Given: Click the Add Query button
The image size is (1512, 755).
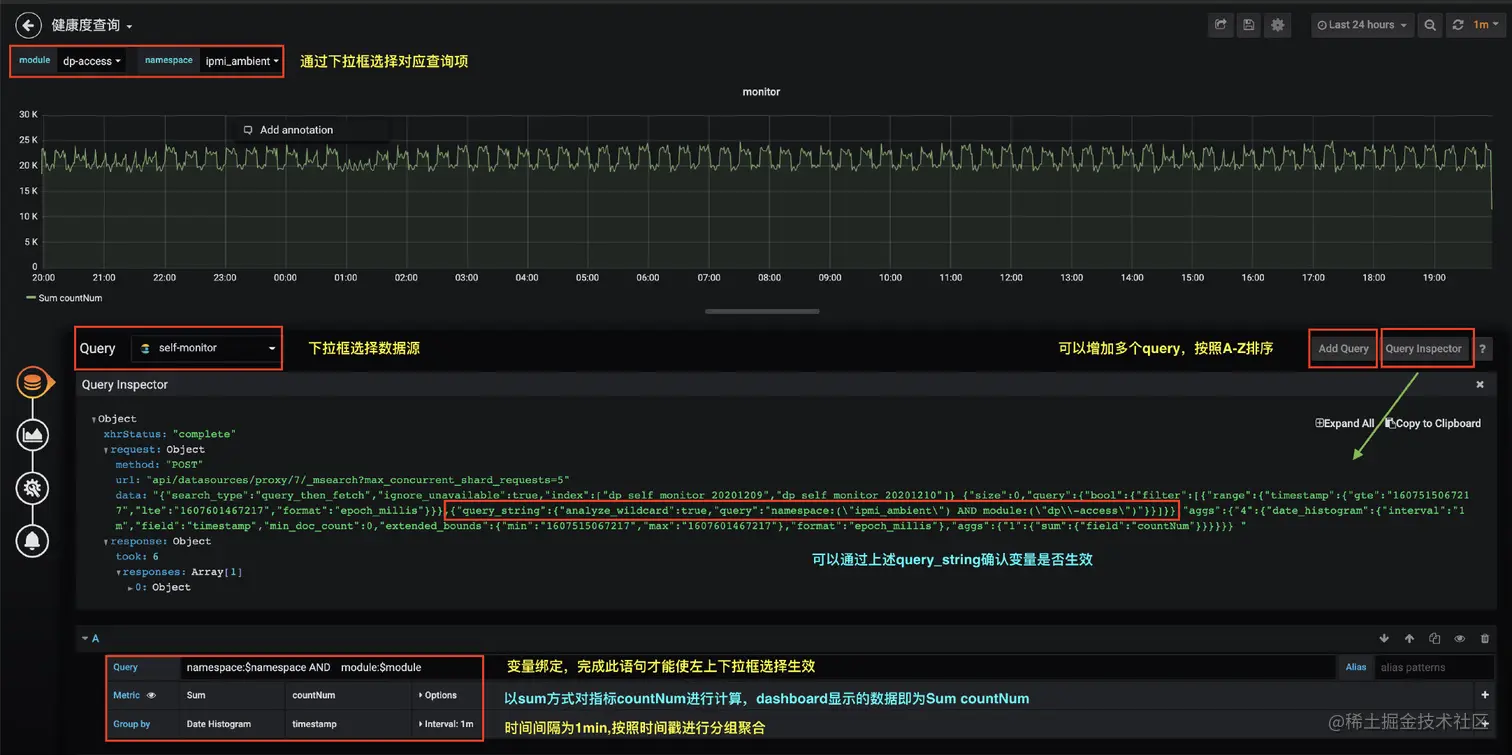Looking at the screenshot, I should click(x=1343, y=348).
